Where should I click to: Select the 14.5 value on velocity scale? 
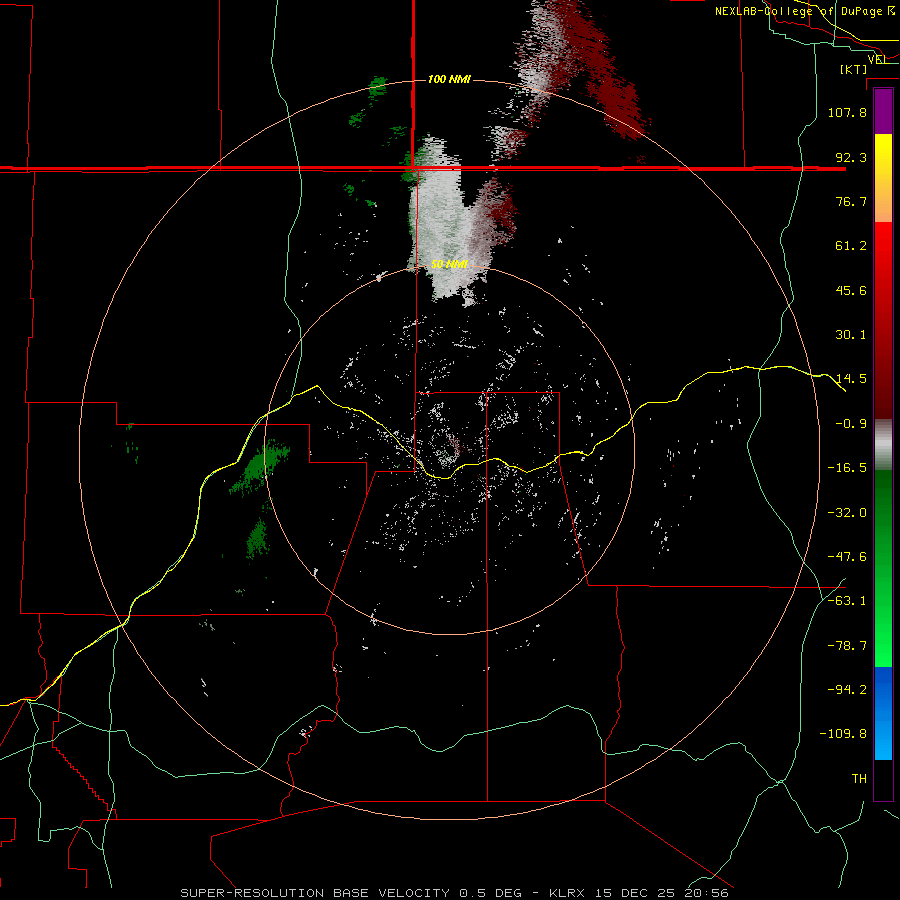click(x=851, y=379)
